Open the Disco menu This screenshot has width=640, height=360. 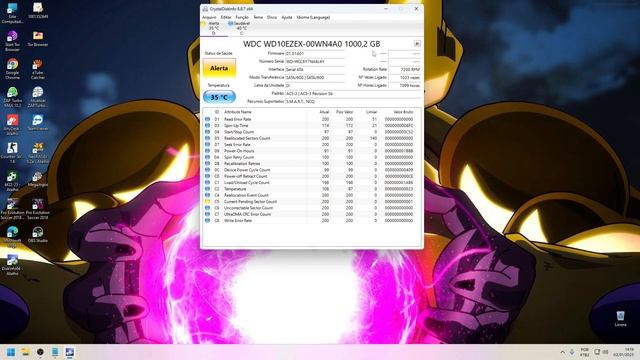tap(272, 18)
